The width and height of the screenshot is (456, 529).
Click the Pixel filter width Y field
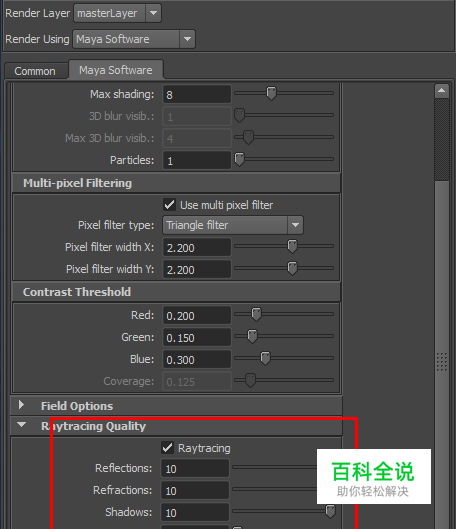coord(197,269)
